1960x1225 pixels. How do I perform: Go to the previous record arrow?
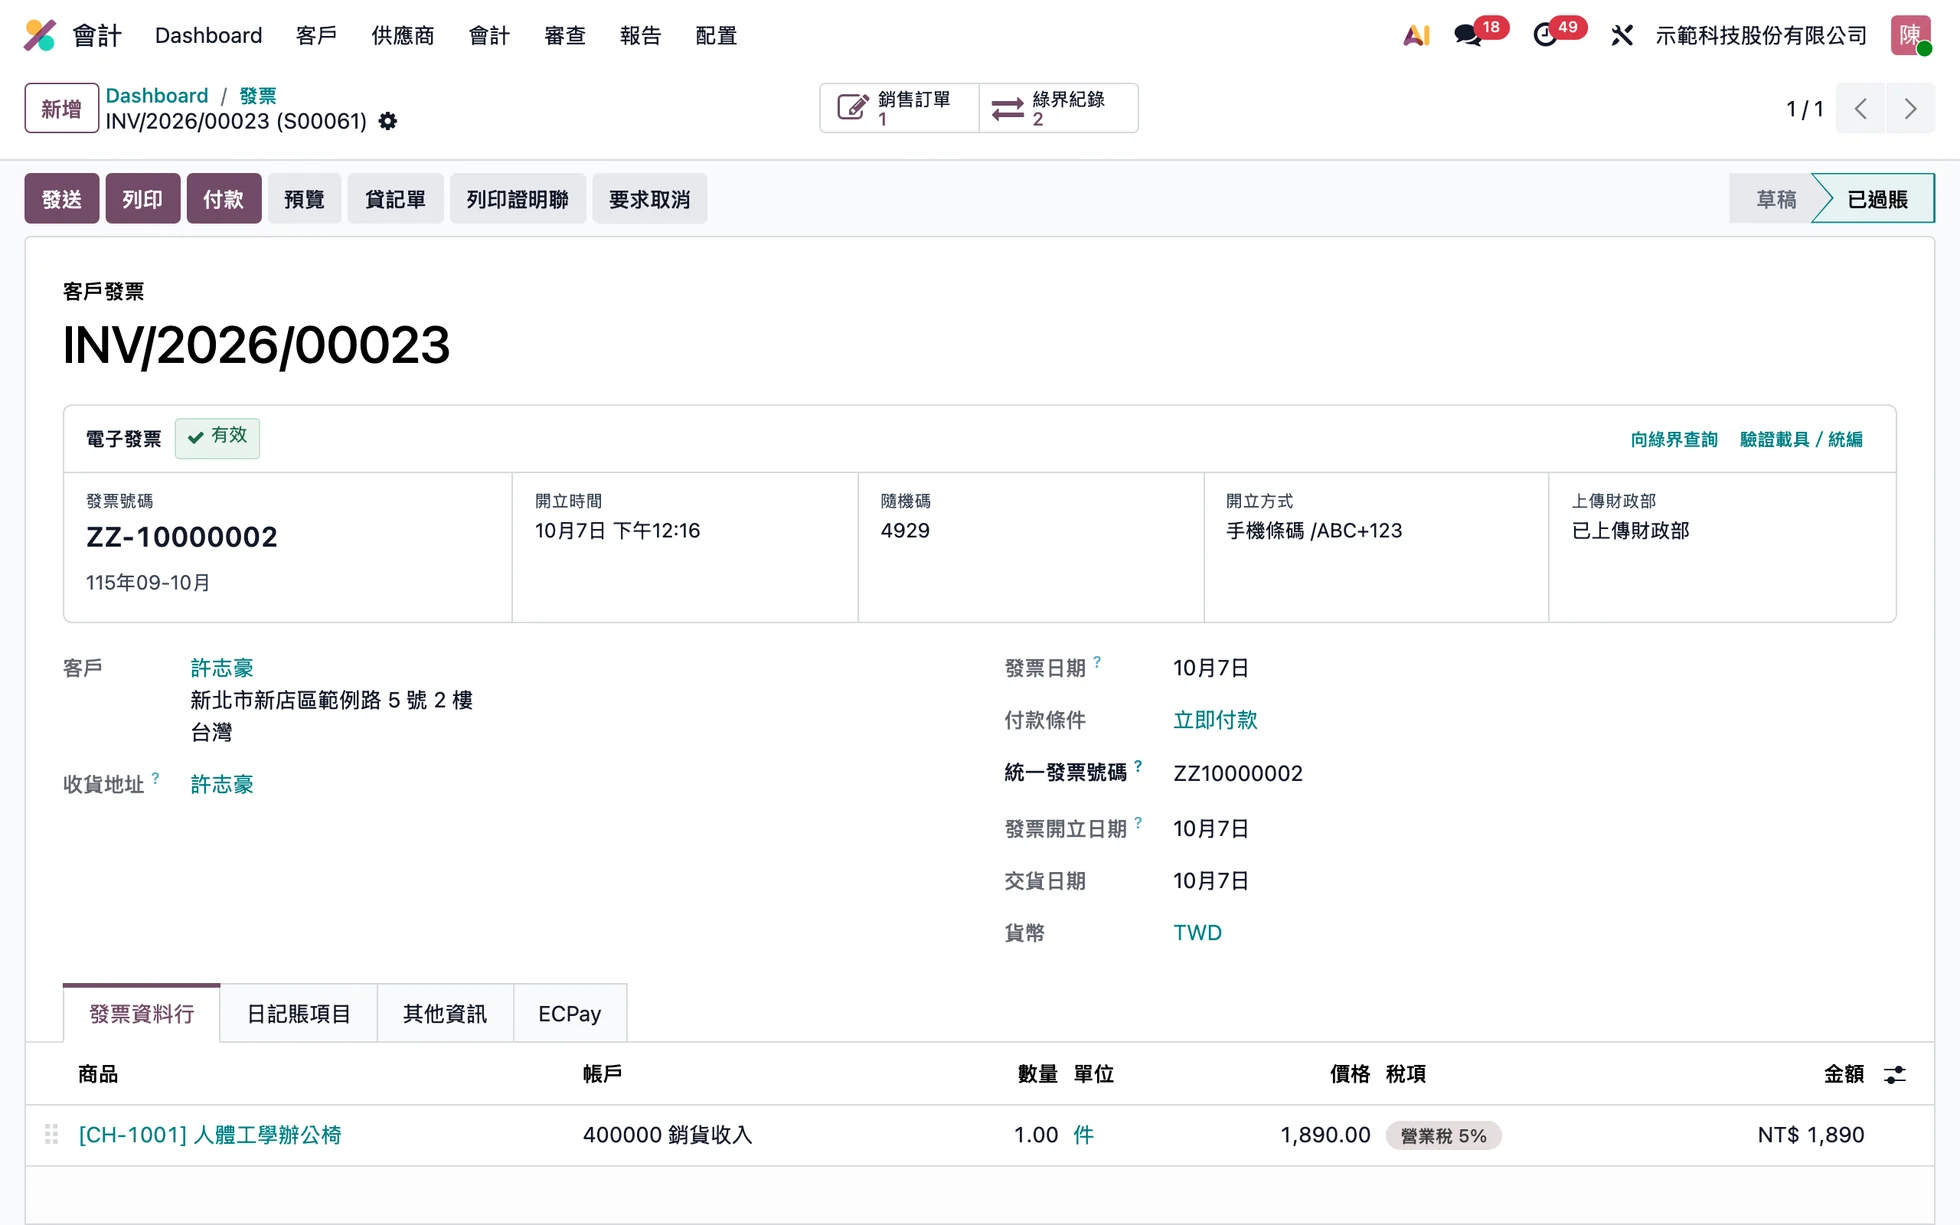click(x=1860, y=108)
